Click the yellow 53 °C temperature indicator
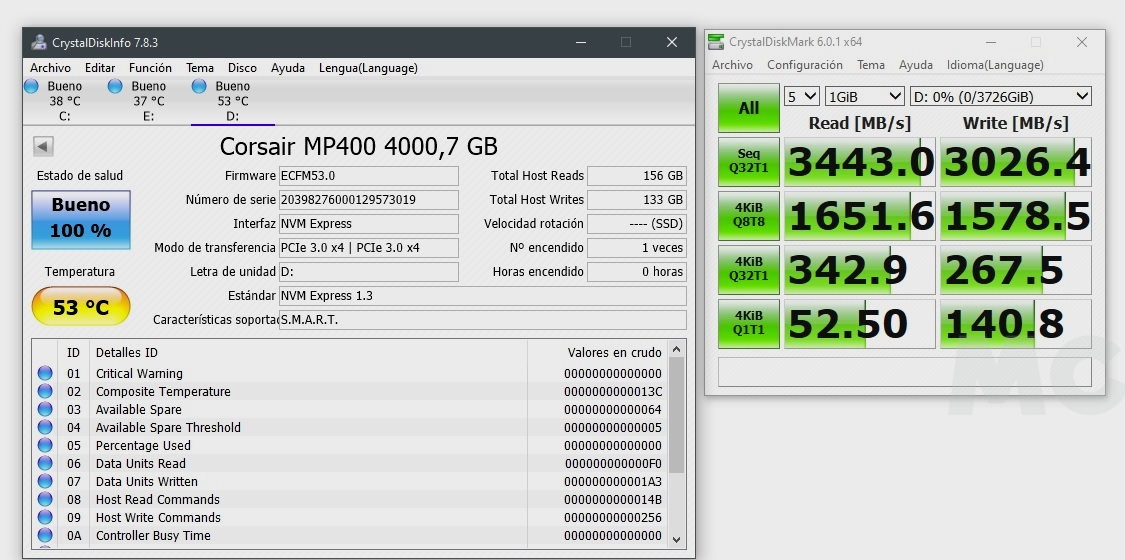 81,307
